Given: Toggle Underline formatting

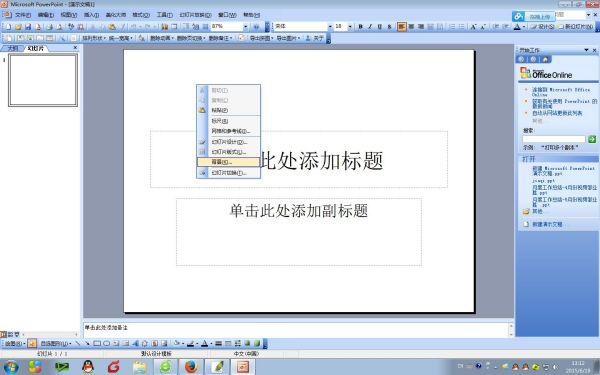Looking at the screenshot, I should click(380, 26).
